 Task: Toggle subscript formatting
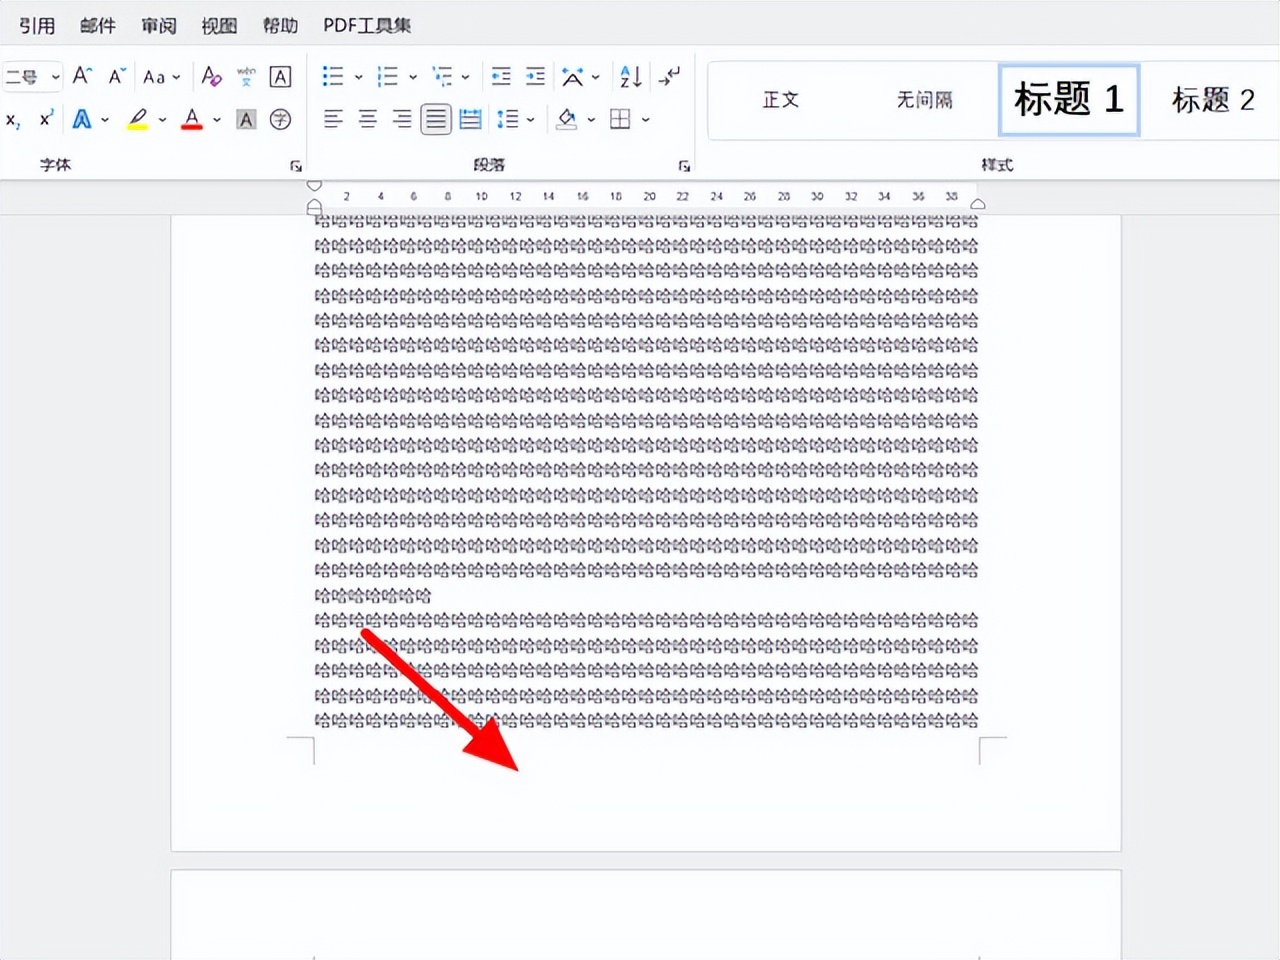point(12,120)
